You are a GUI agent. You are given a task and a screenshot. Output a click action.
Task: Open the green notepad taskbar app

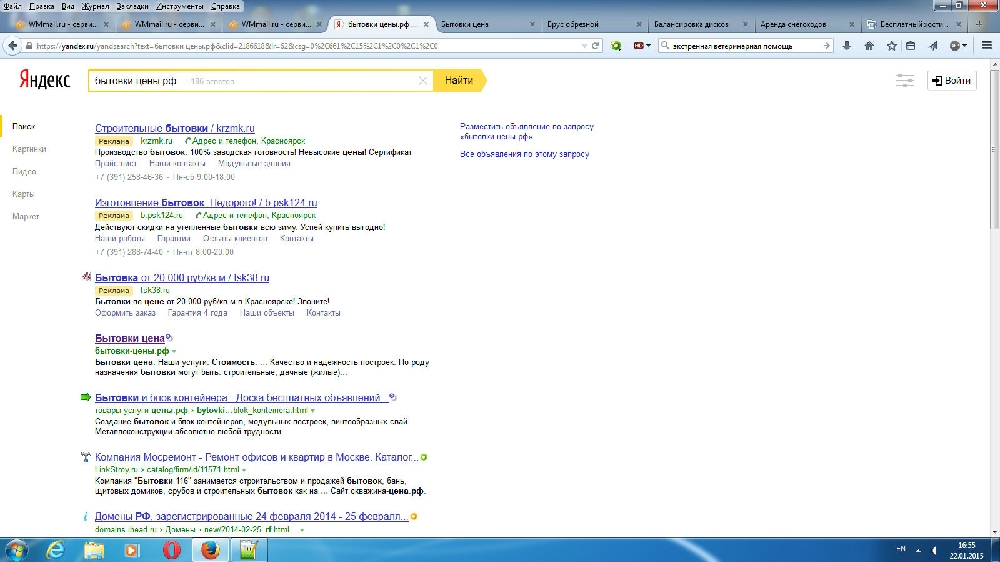coord(248,550)
